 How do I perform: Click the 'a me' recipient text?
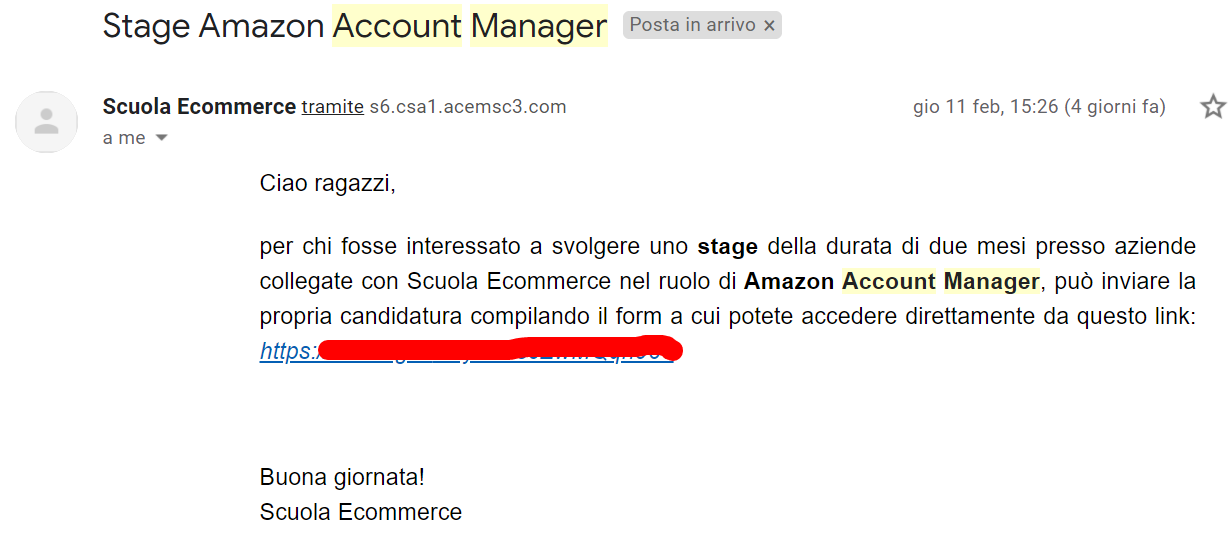[x=124, y=138]
